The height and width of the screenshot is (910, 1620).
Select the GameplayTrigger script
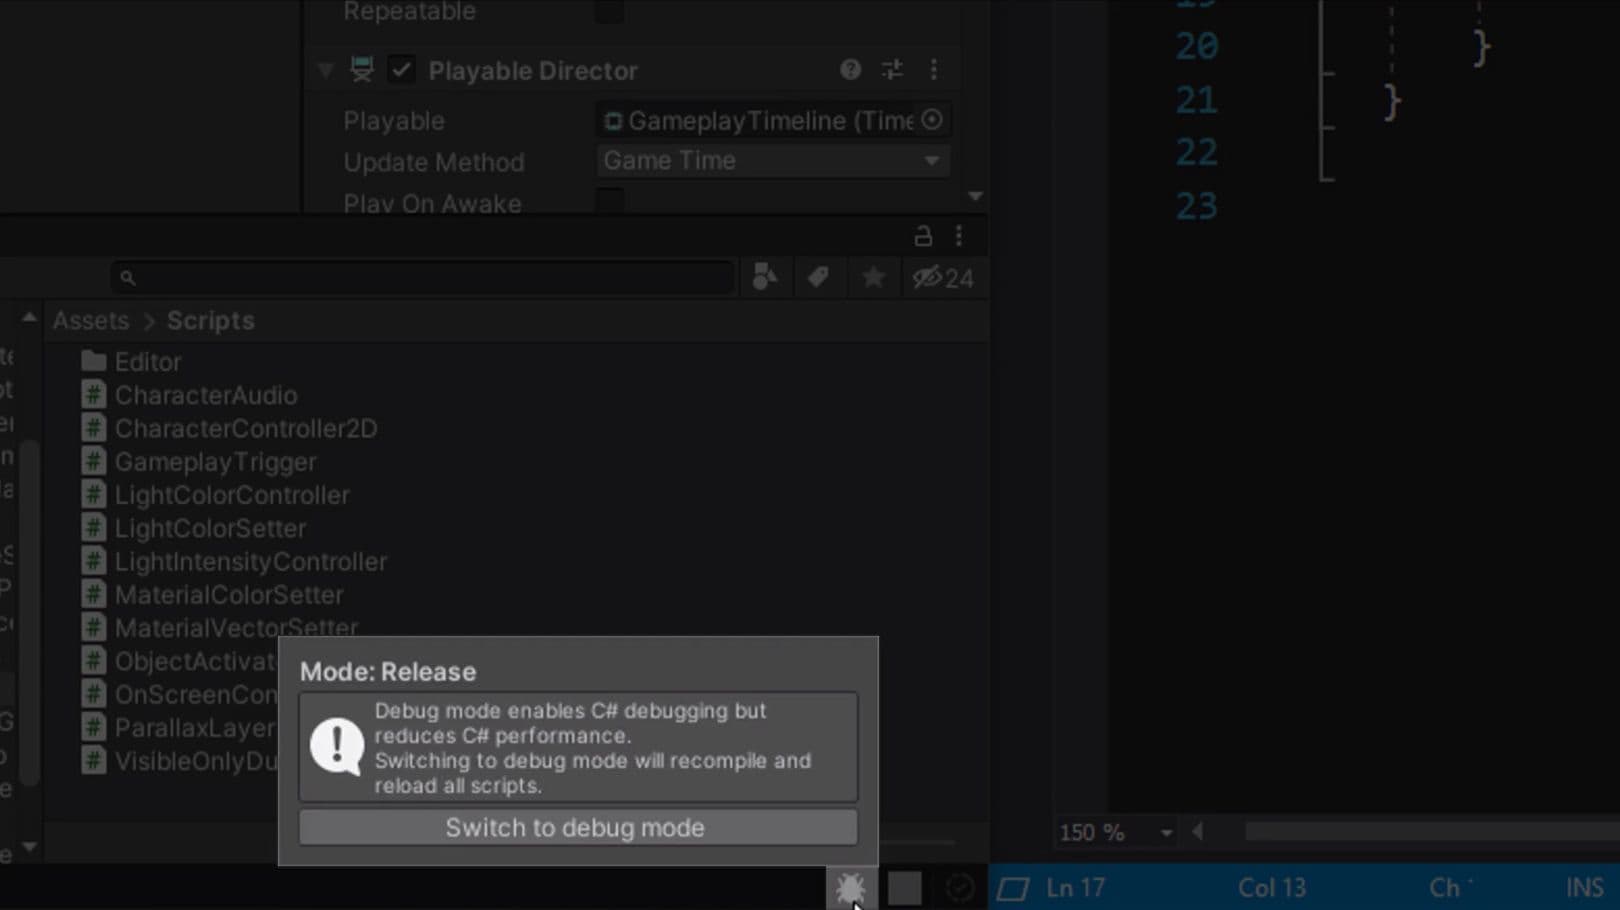pos(214,461)
